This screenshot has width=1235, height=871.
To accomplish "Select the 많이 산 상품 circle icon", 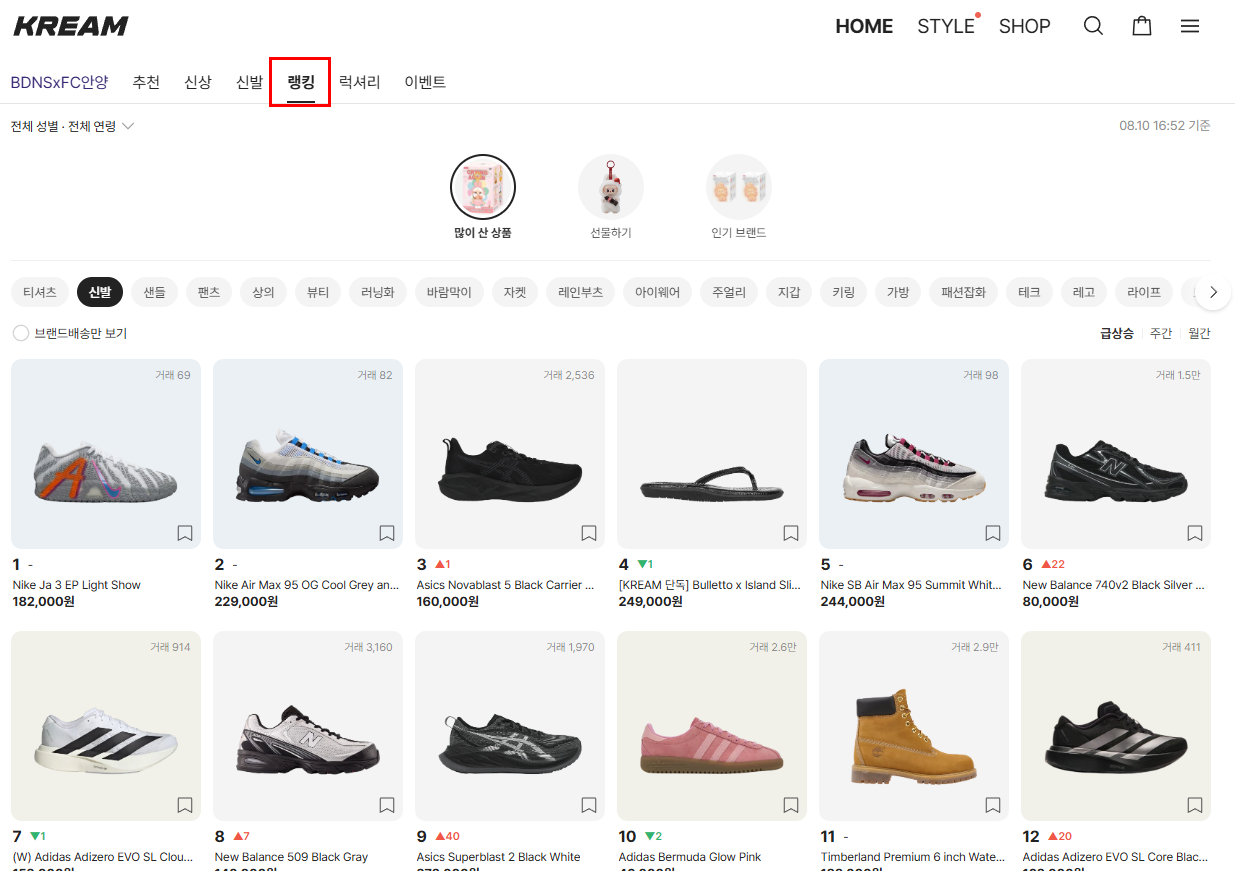I will [x=483, y=187].
